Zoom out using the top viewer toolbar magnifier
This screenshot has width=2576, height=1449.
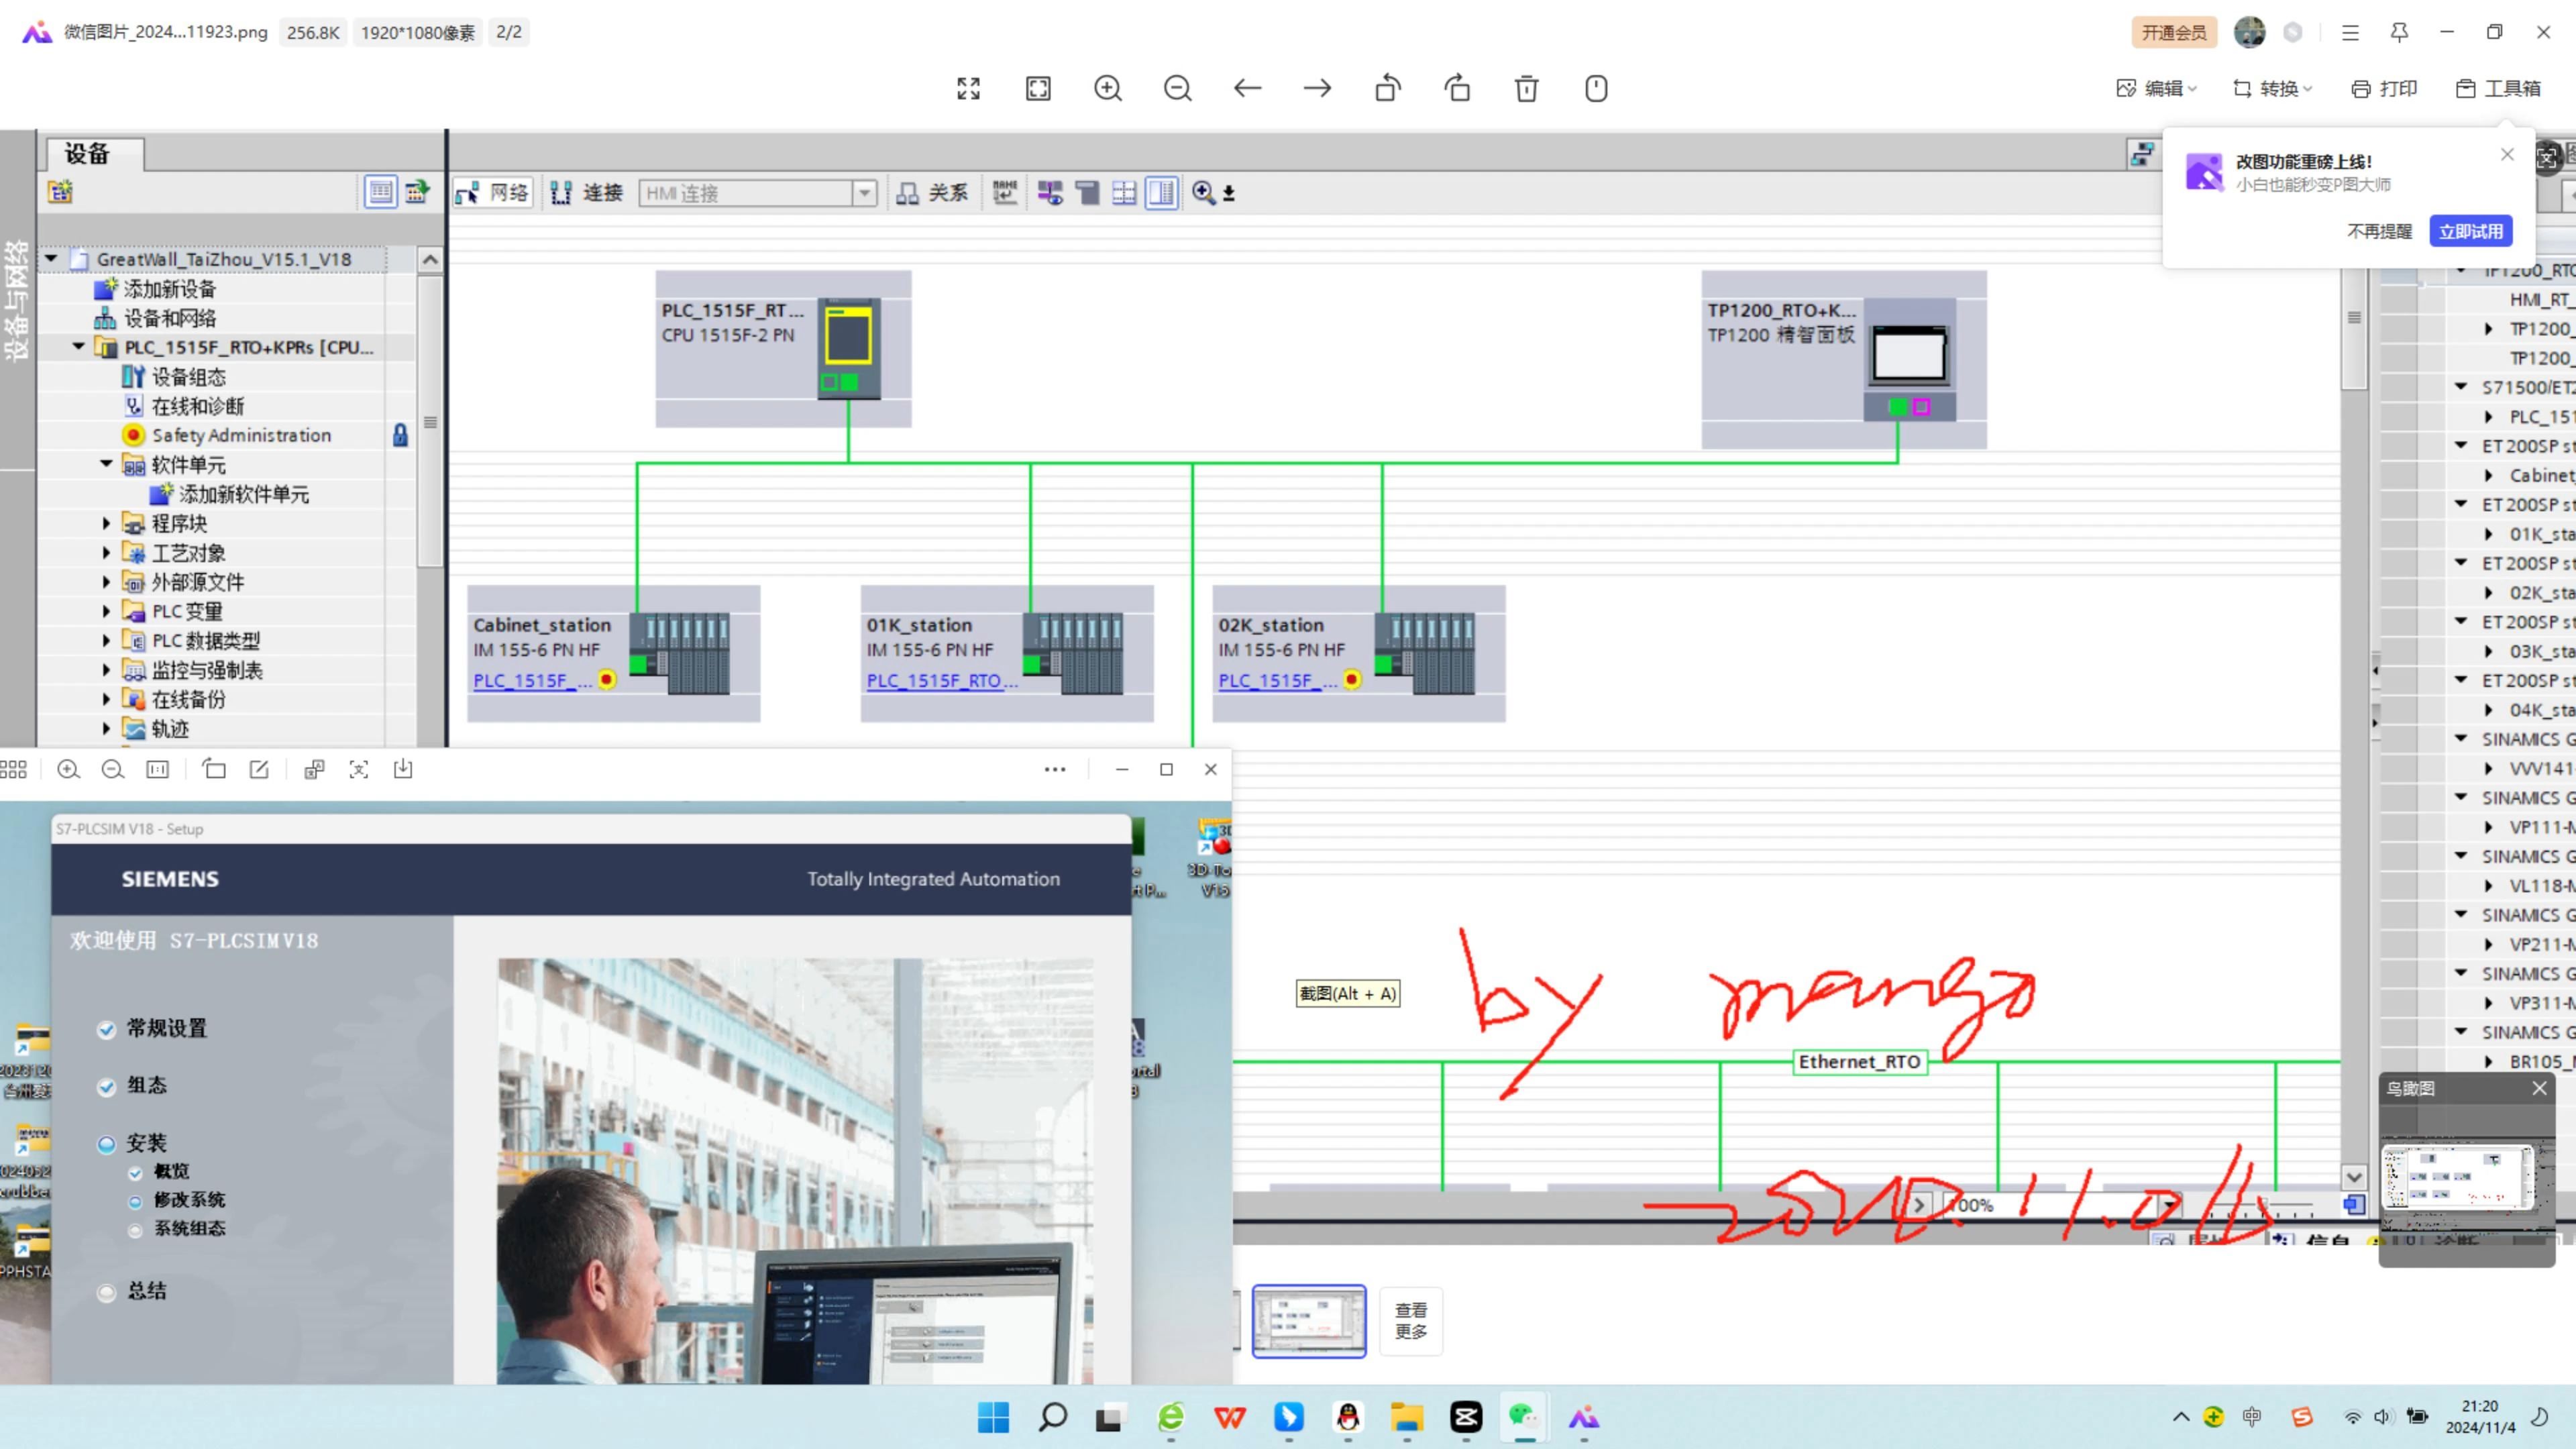pyautogui.click(x=1178, y=88)
